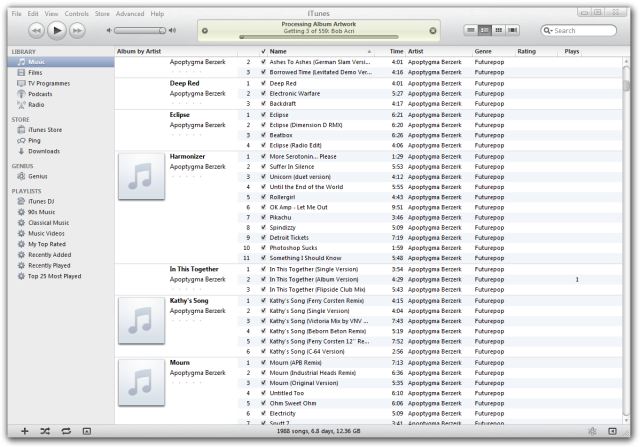Show the iTunes sidebar button at bottom right
Viewport: 640px width, 447px height.
coord(612,431)
